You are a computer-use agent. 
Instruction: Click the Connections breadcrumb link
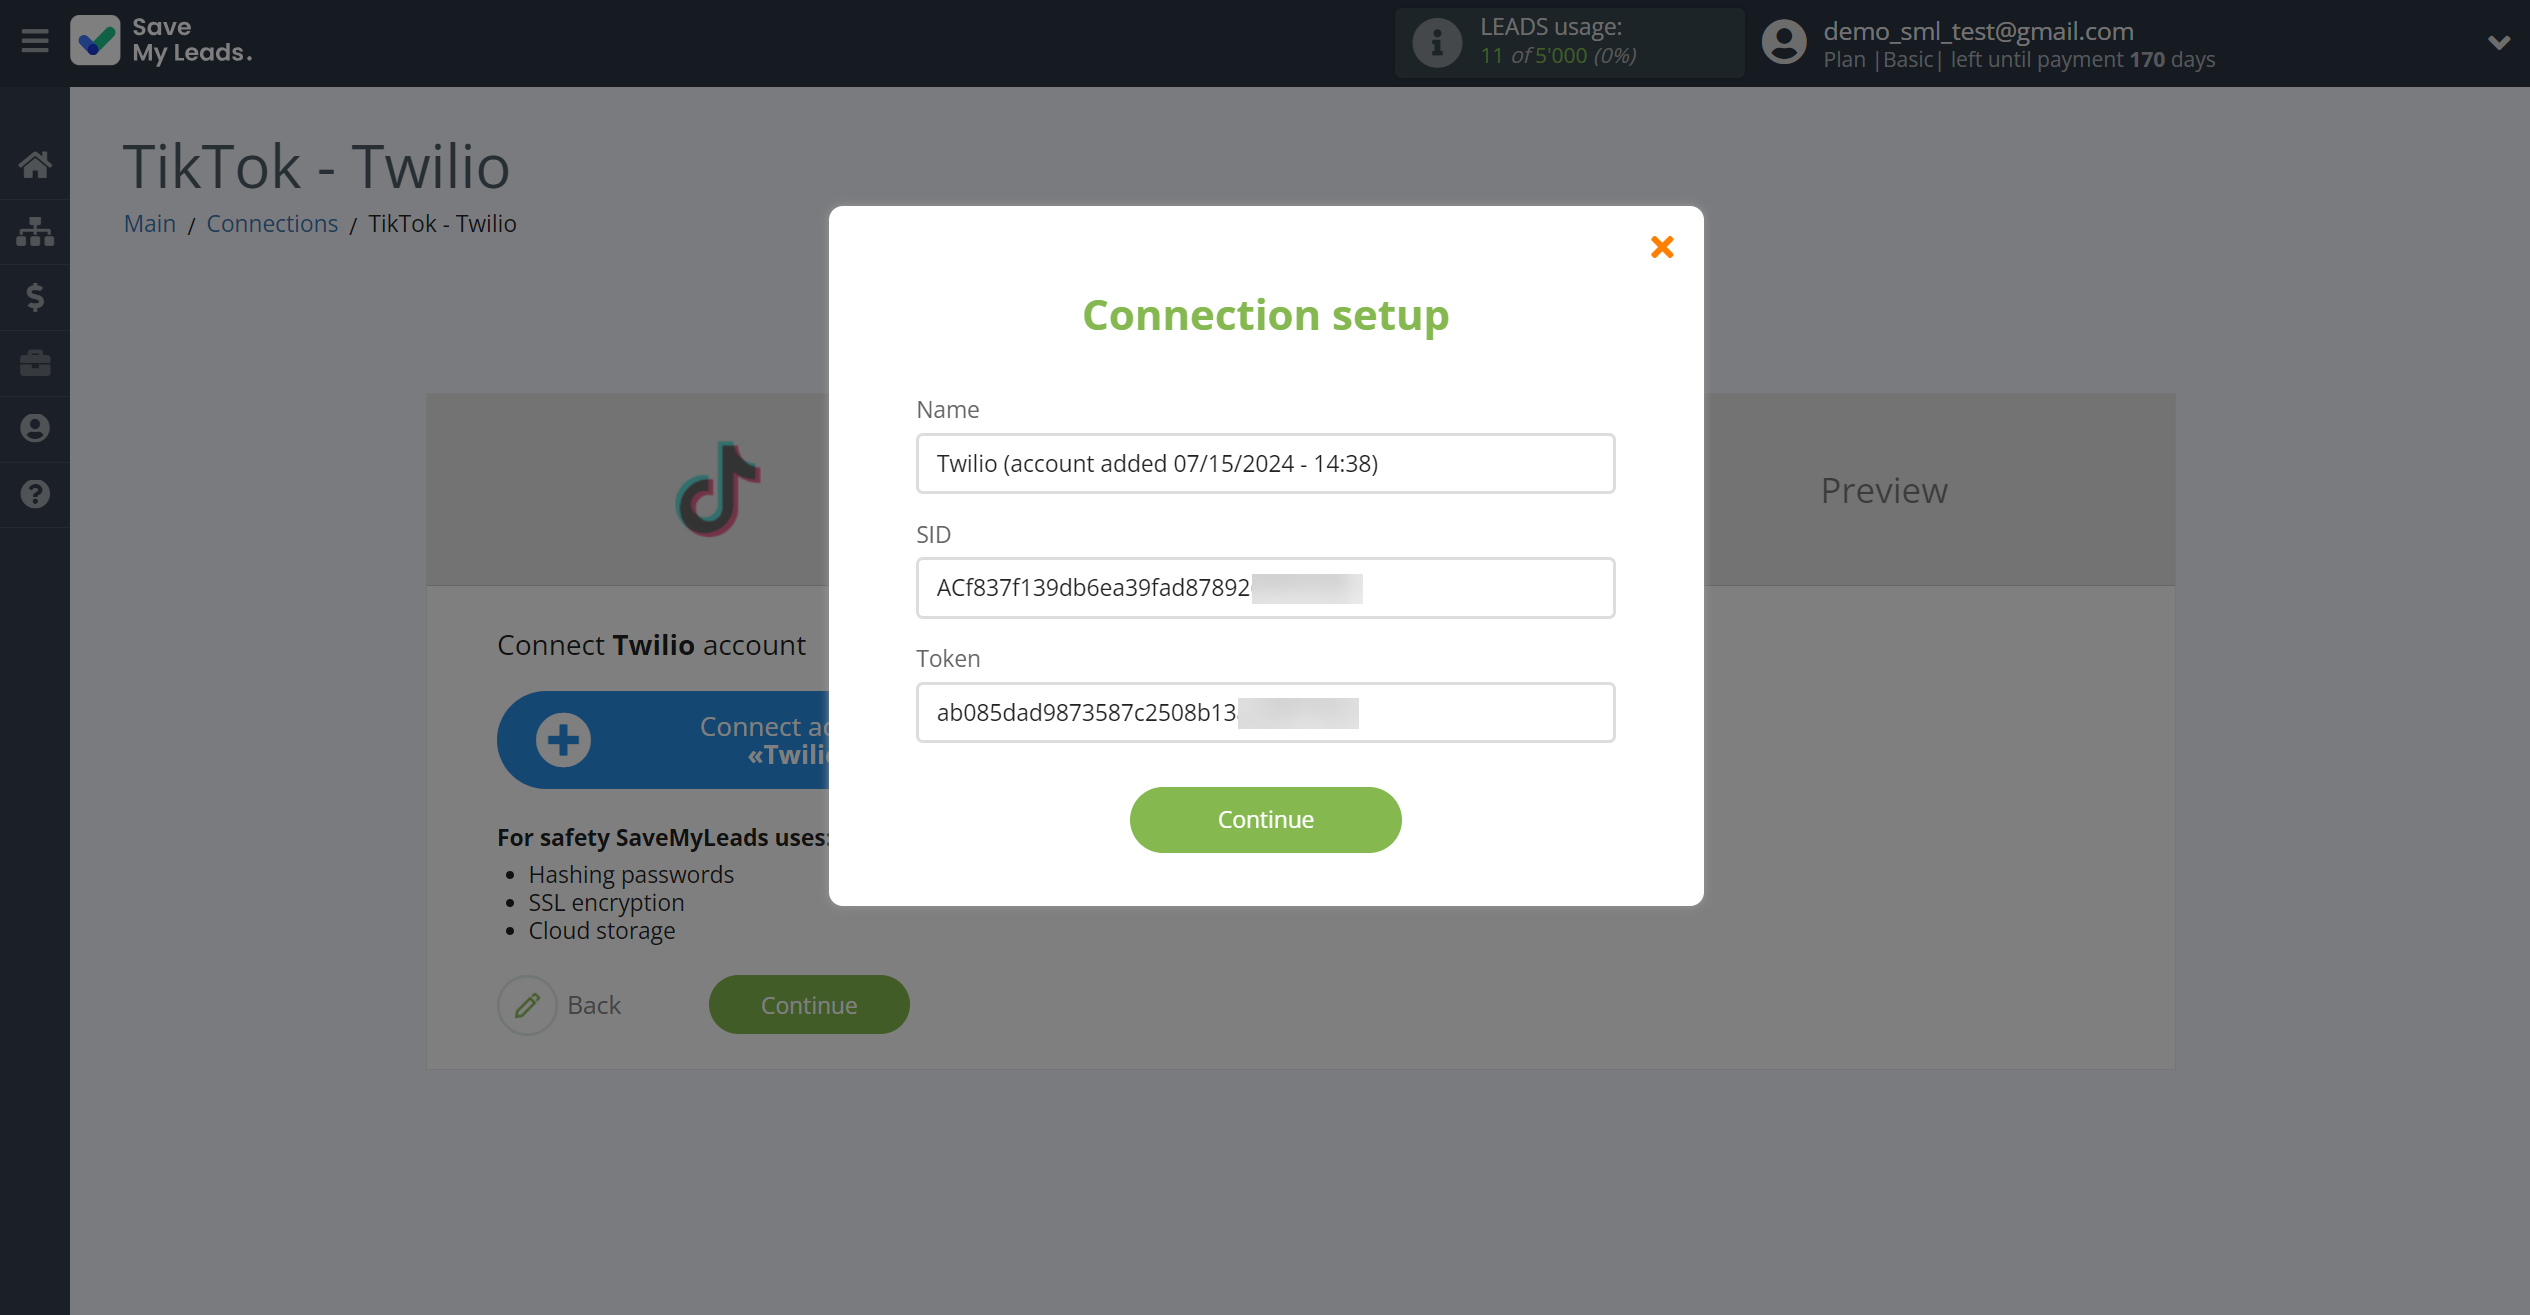[x=273, y=223]
